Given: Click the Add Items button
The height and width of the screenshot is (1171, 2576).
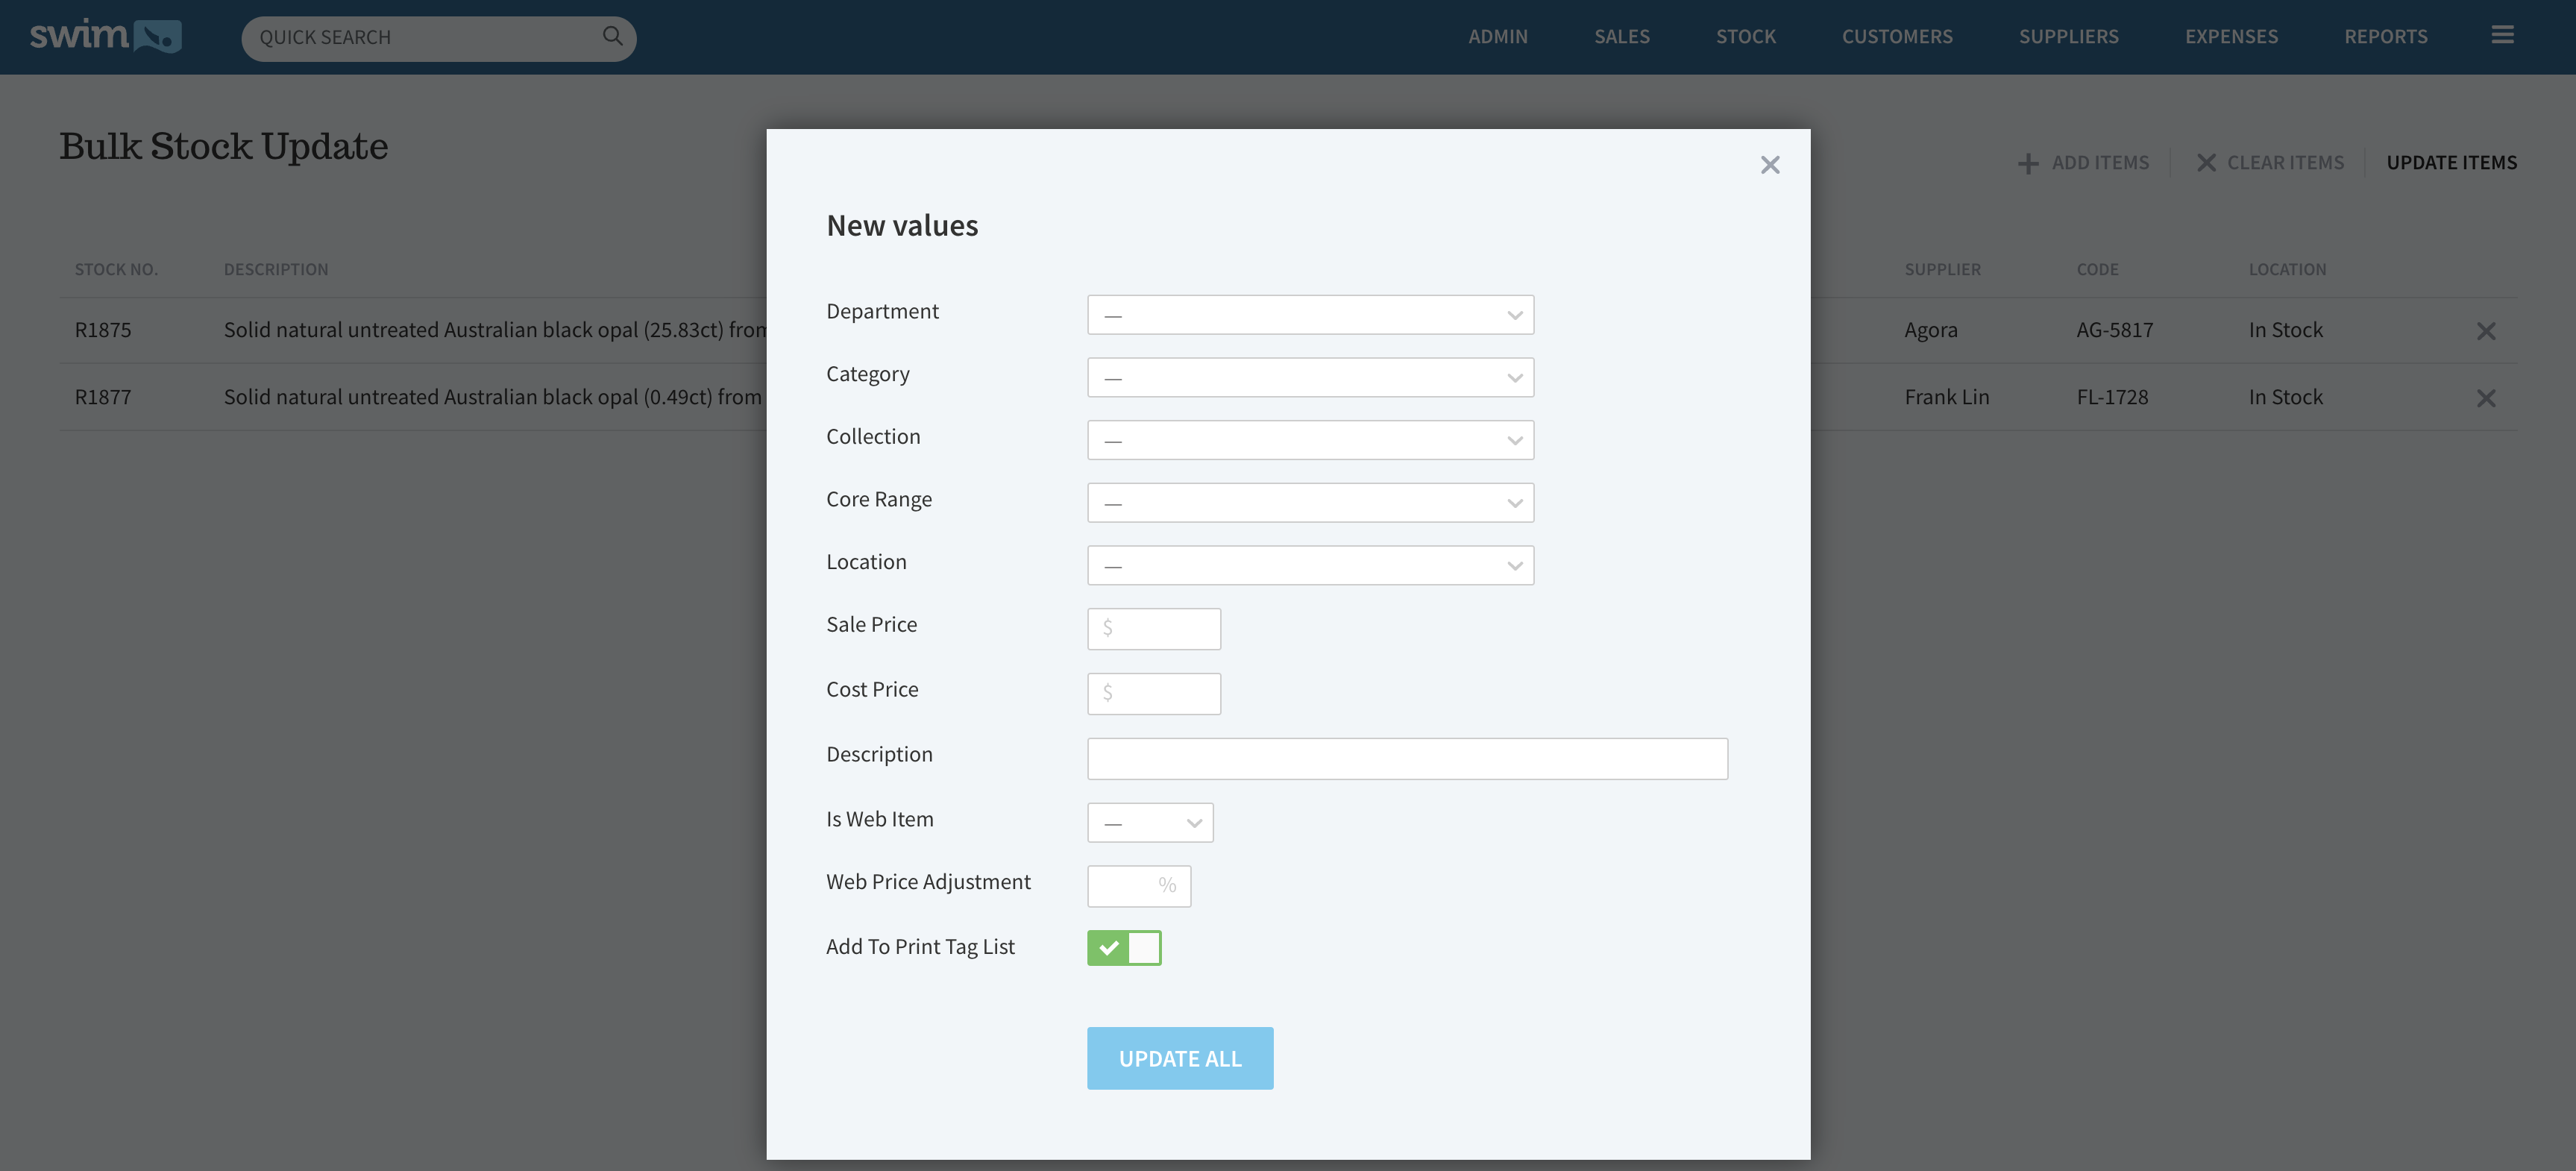Looking at the screenshot, I should coord(2083,163).
